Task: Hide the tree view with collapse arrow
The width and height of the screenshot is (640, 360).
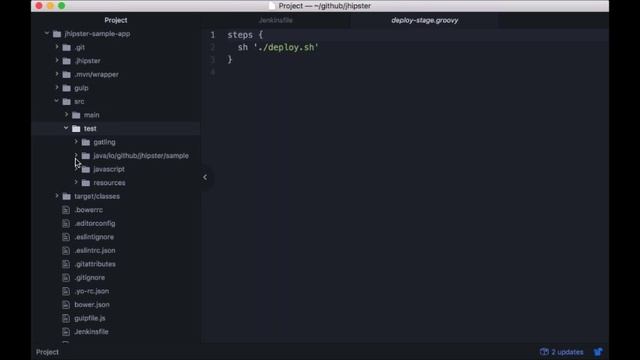Action: (x=205, y=177)
